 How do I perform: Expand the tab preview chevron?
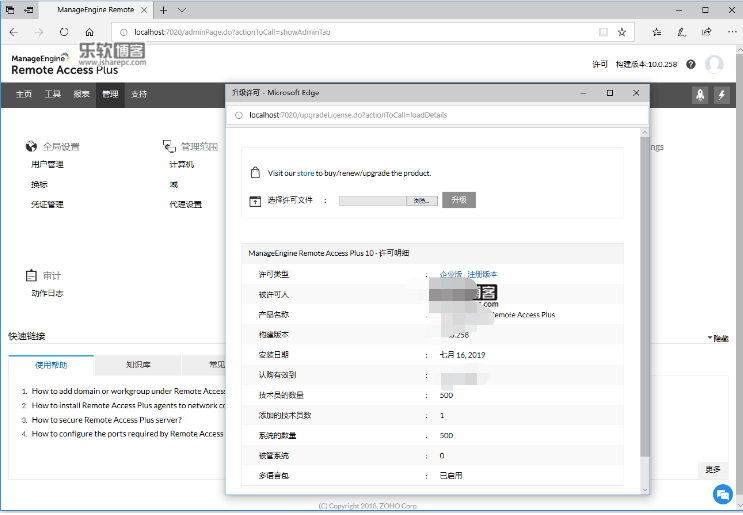tap(182, 10)
